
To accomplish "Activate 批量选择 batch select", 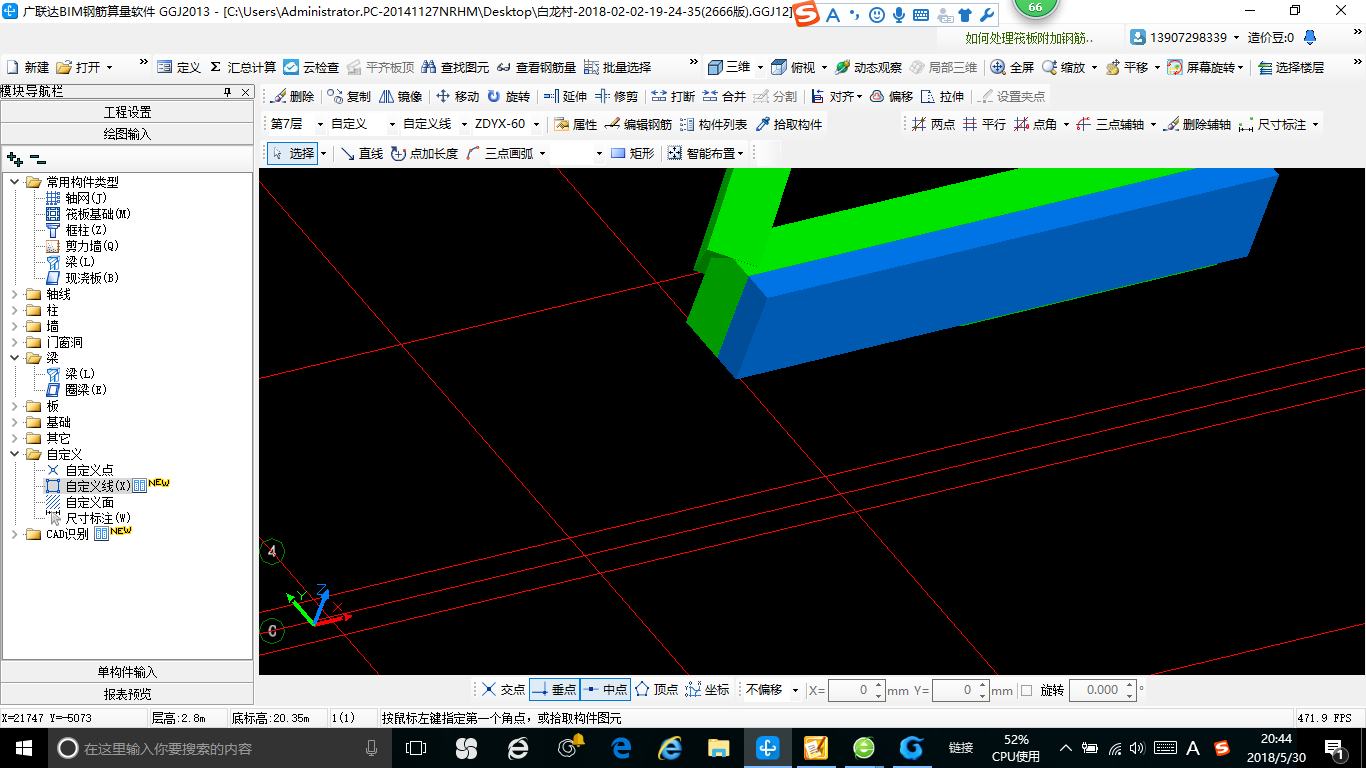I will (x=617, y=67).
